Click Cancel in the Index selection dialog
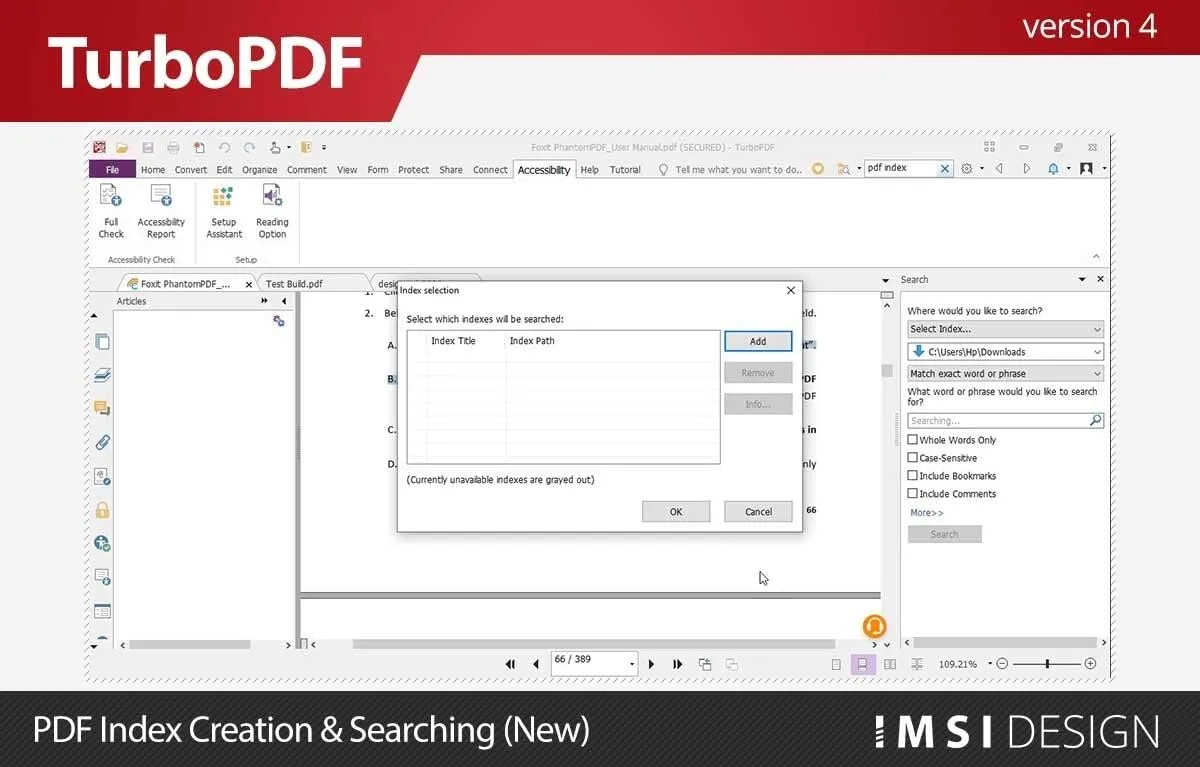The image size is (1200, 767). [x=757, y=511]
